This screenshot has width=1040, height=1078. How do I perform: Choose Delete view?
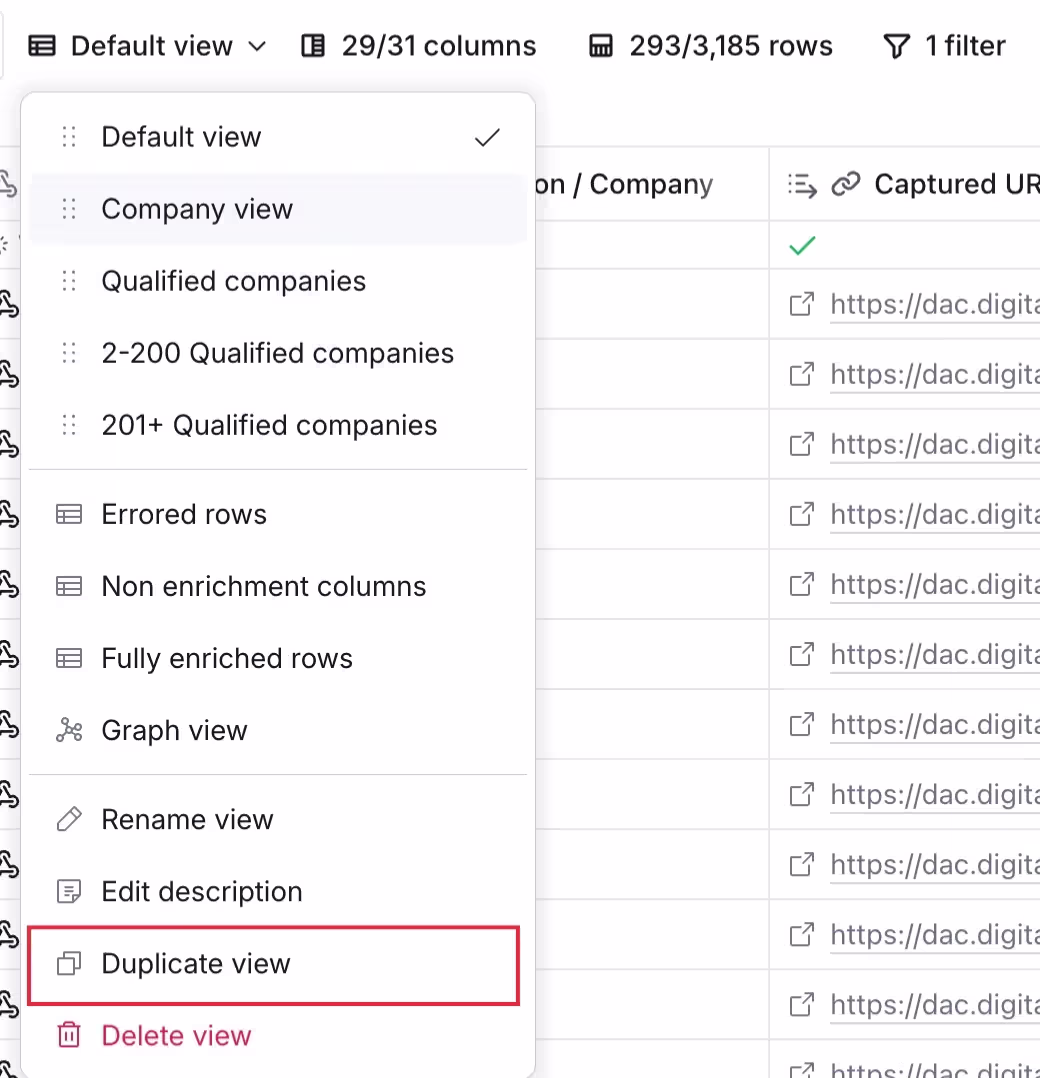click(278, 1036)
